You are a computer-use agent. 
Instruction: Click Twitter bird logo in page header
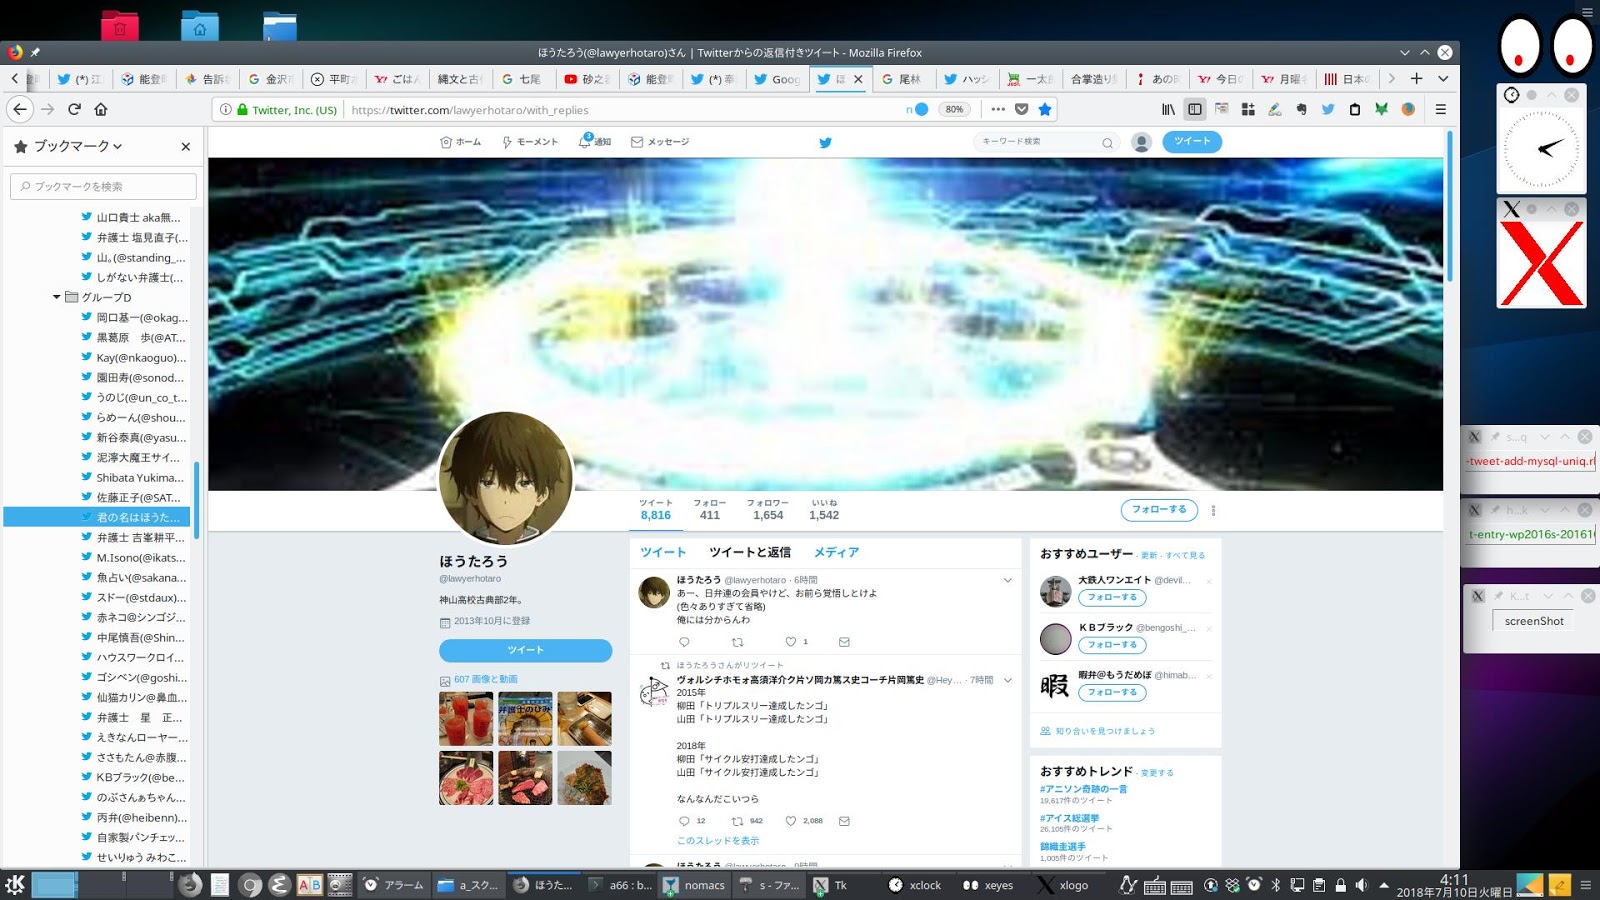[x=825, y=142]
